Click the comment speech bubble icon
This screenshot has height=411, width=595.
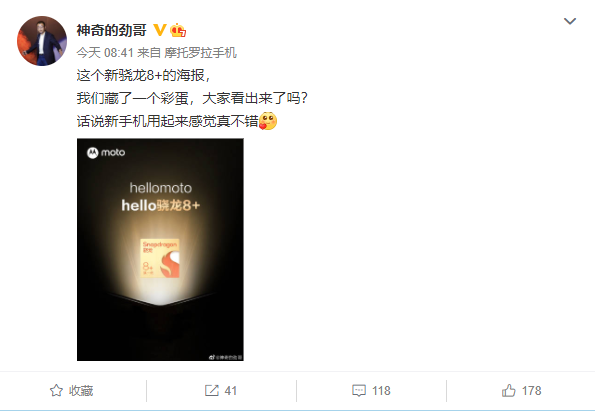click(x=359, y=391)
